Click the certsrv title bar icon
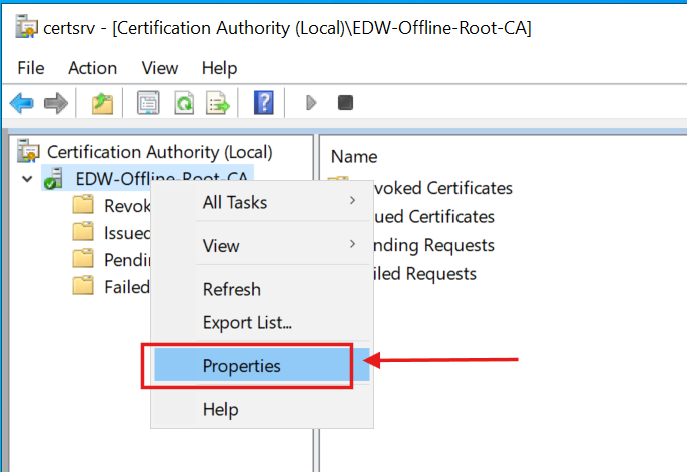The image size is (687, 472). (26, 27)
